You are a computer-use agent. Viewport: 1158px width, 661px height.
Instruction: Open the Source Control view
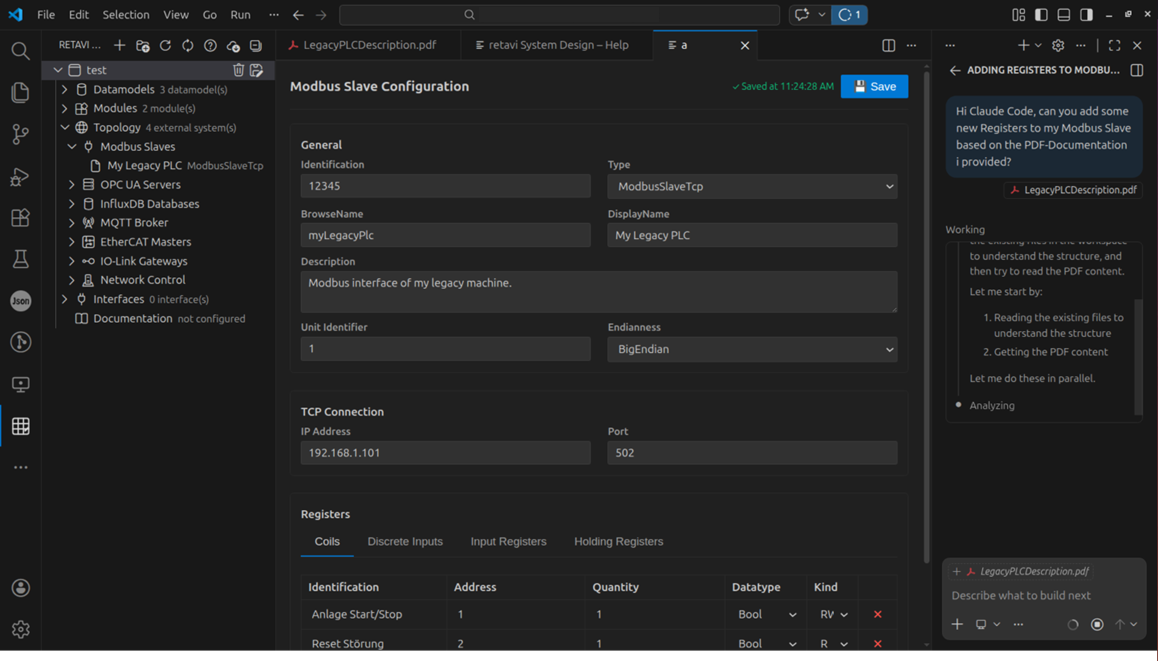coord(21,134)
